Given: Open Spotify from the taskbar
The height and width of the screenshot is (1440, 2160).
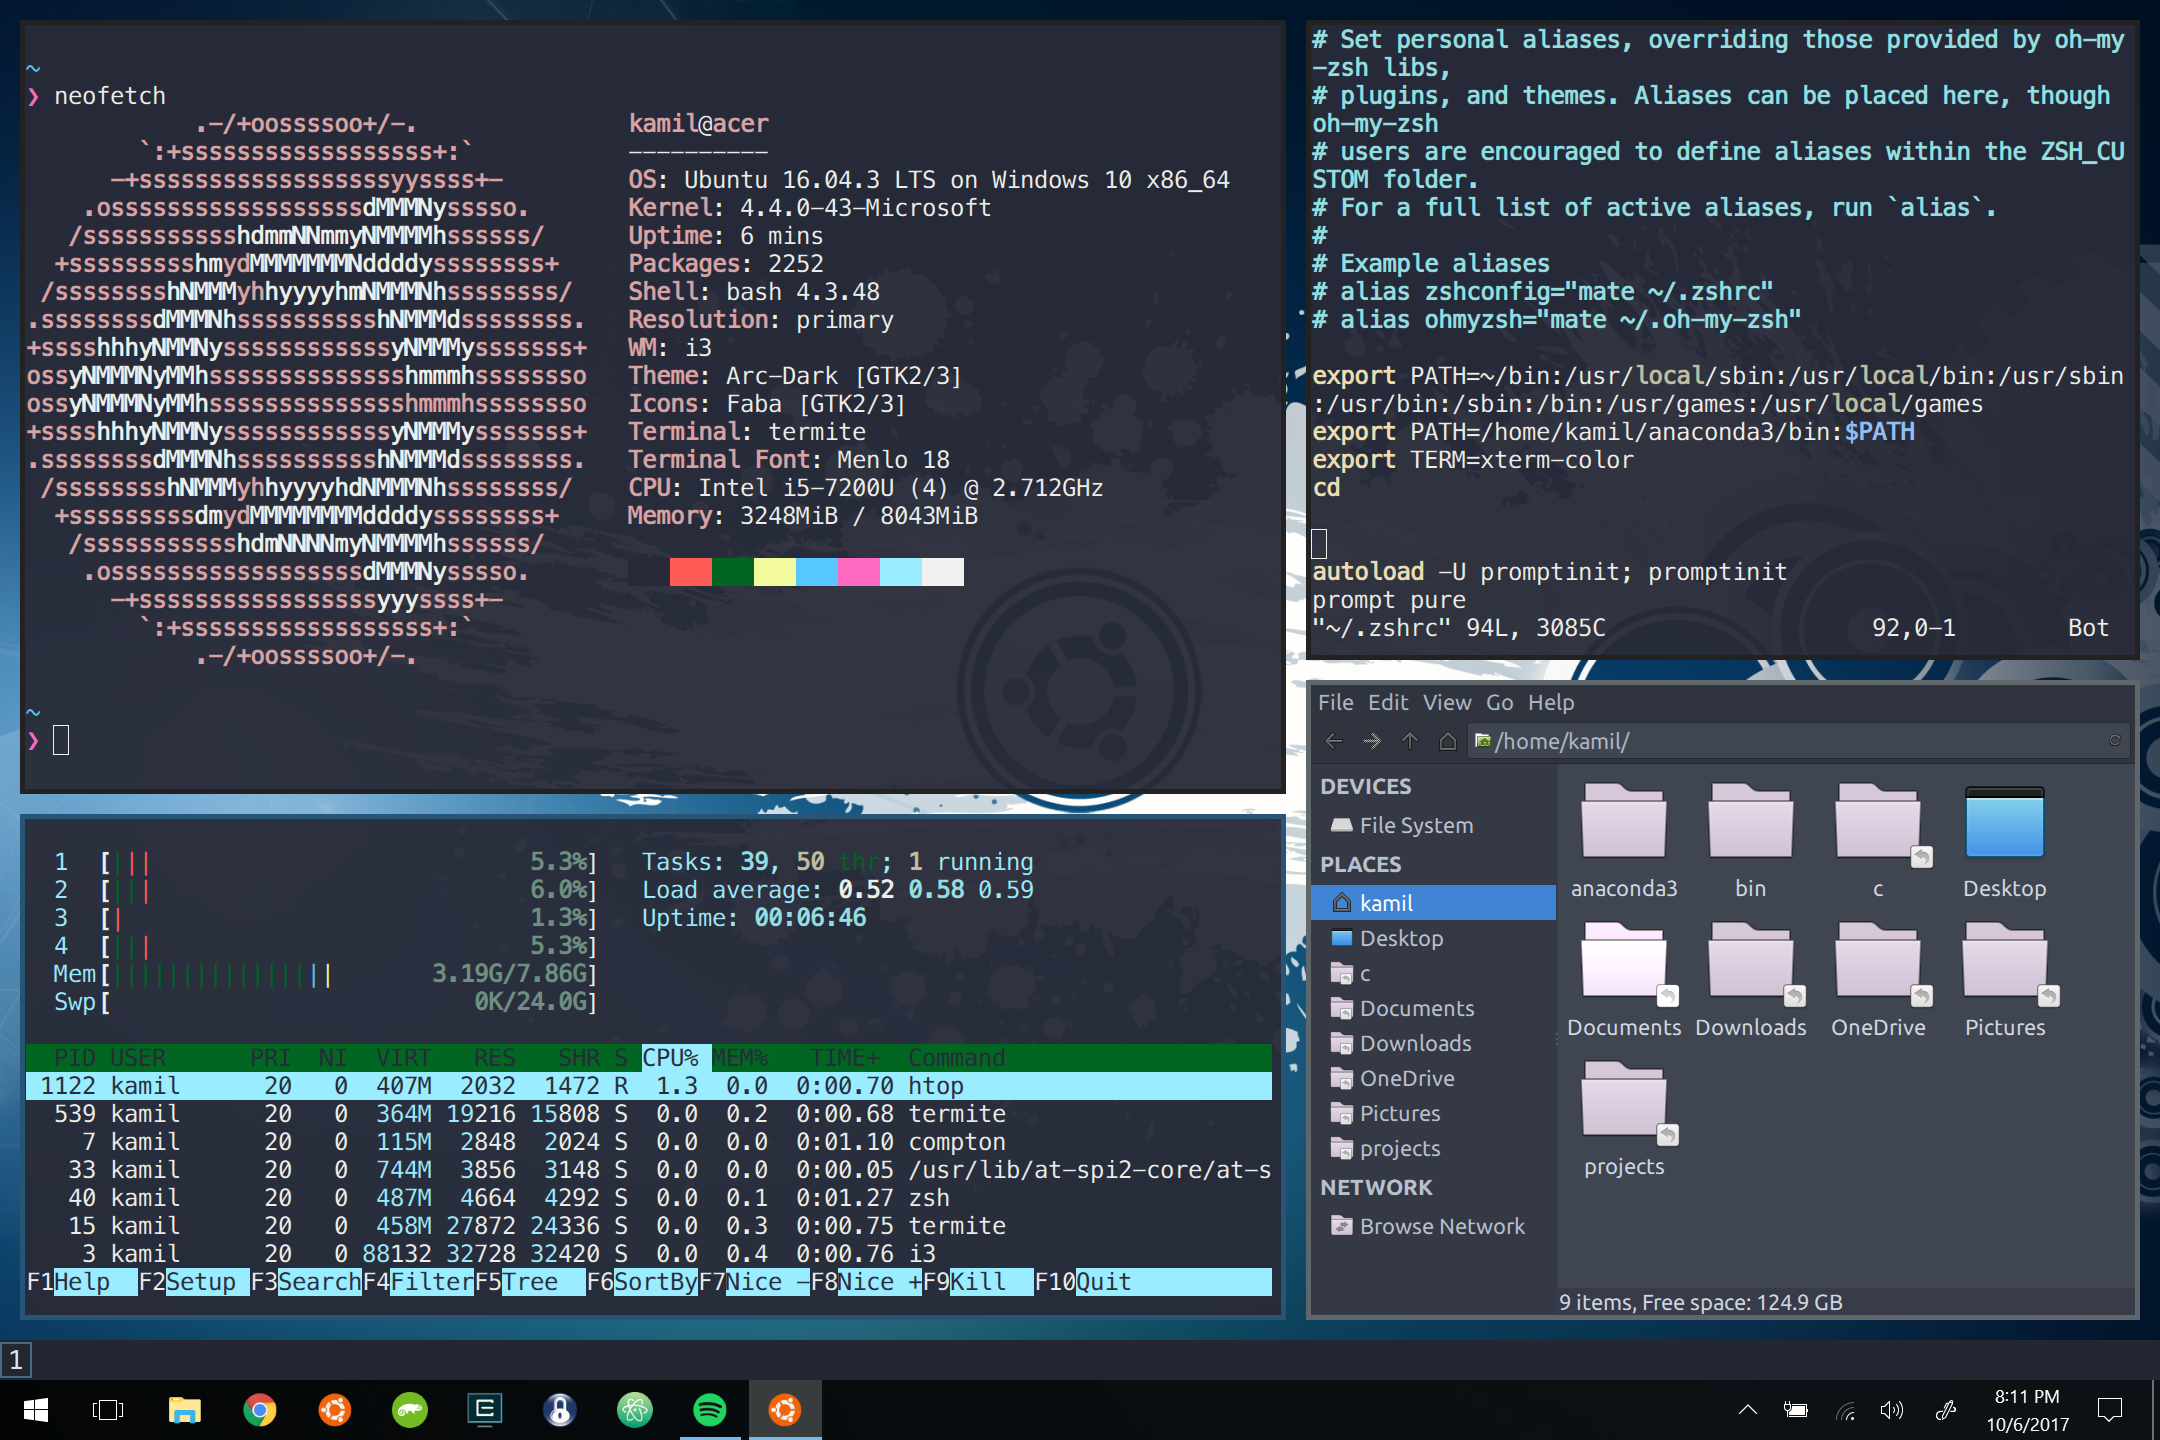Looking at the screenshot, I should 709,1410.
